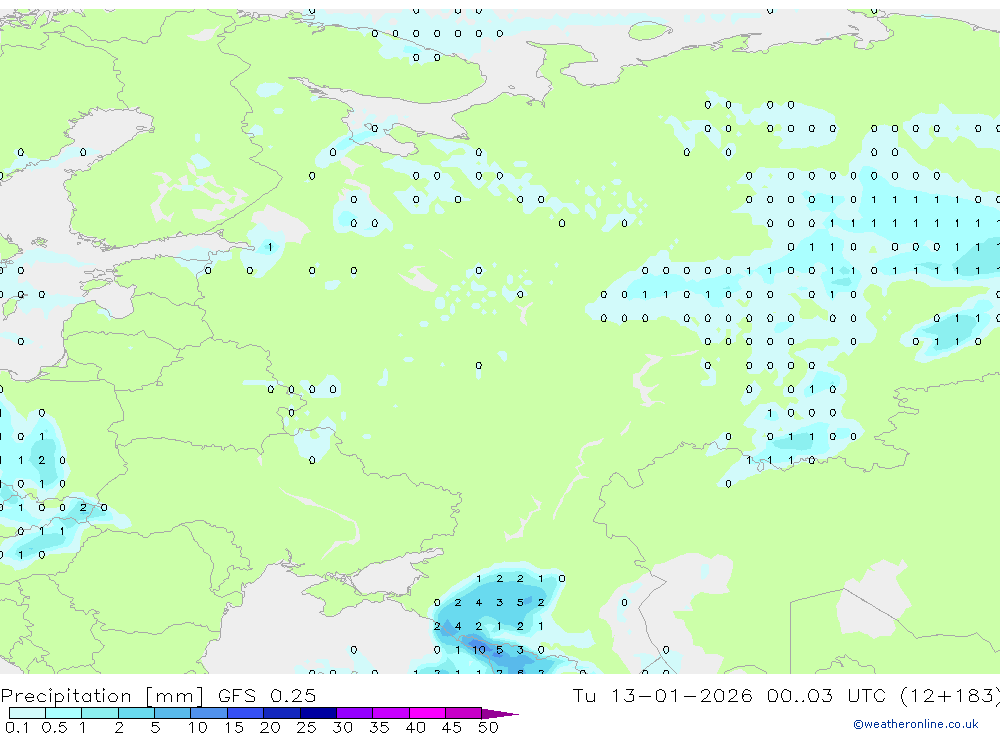Image resolution: width=1000 pixels, height=733 pixels.
Task: Pick the 1–2 mm legend color swatch
Action: point(100,713)
